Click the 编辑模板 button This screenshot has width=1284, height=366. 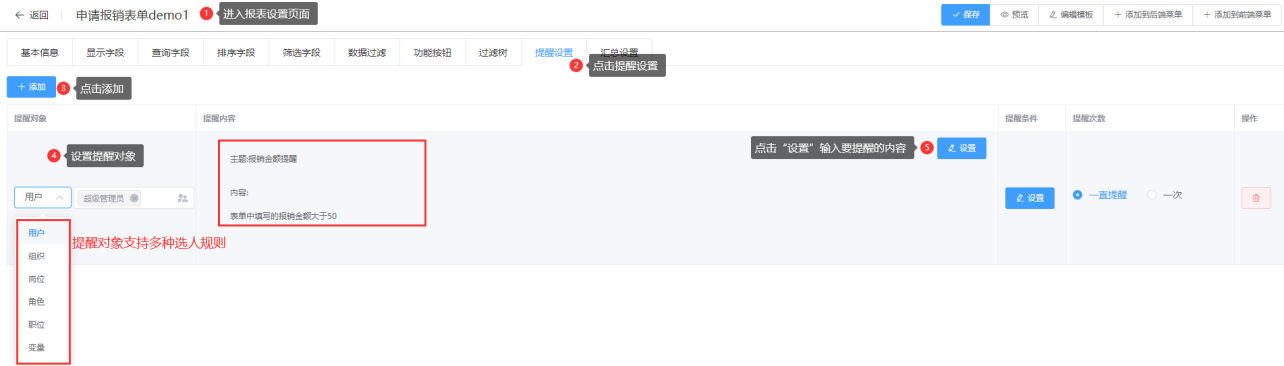tap(1070, 15)
